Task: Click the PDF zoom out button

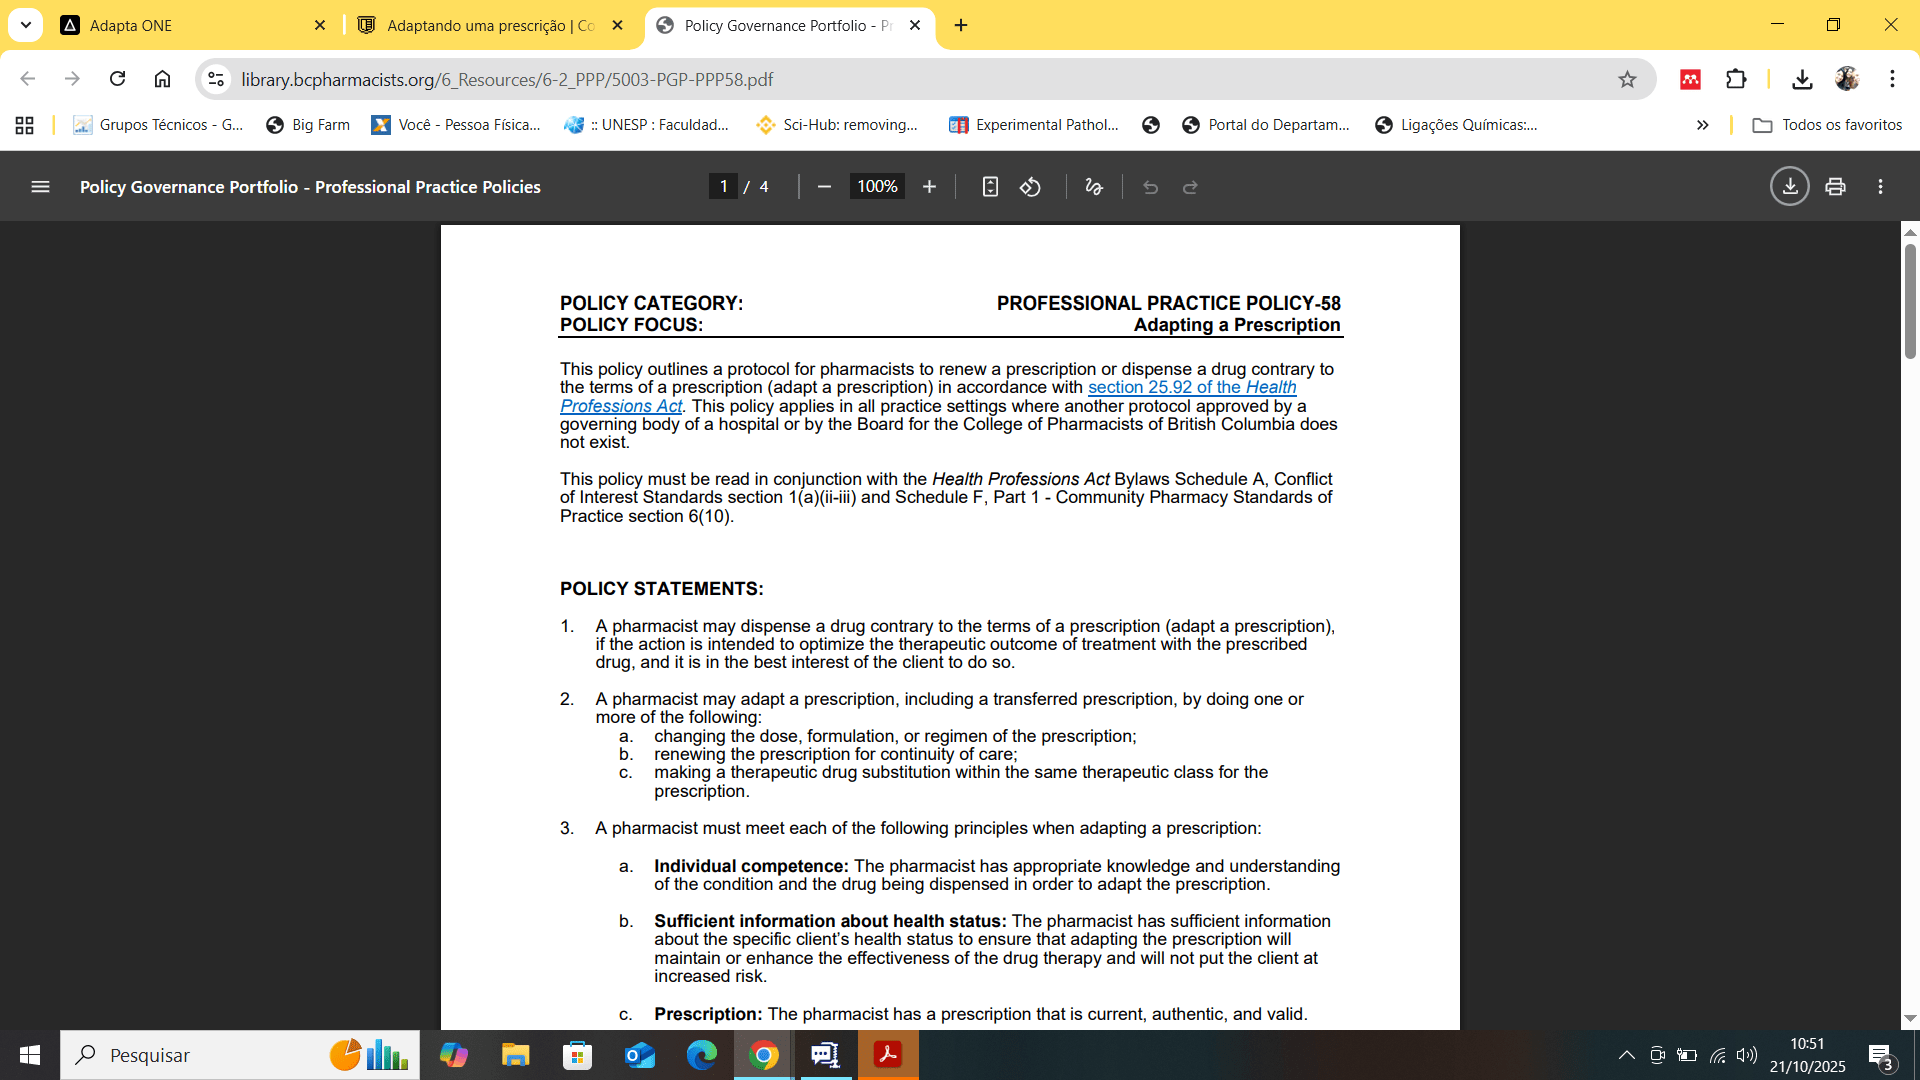Action: [x=824, y=187]
